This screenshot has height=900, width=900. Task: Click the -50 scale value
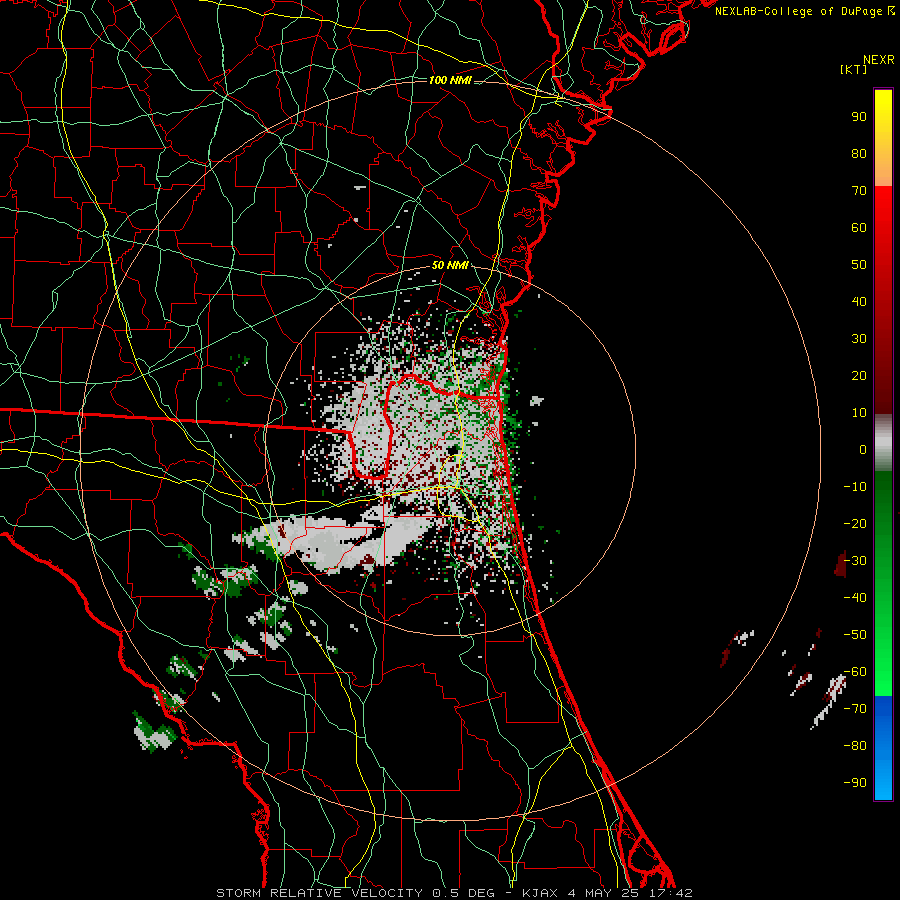pyautogui.click(x=855, y=635)
